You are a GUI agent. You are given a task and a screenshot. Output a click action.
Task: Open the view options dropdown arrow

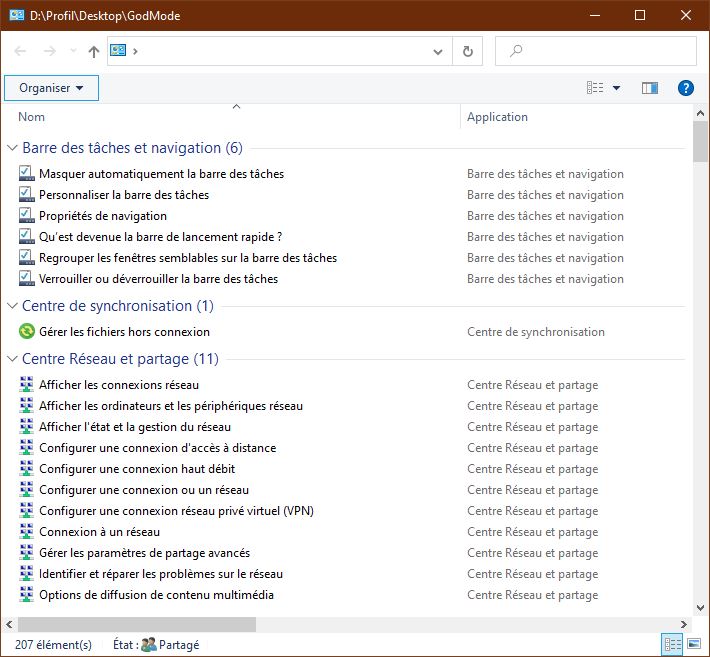(616, 88)
